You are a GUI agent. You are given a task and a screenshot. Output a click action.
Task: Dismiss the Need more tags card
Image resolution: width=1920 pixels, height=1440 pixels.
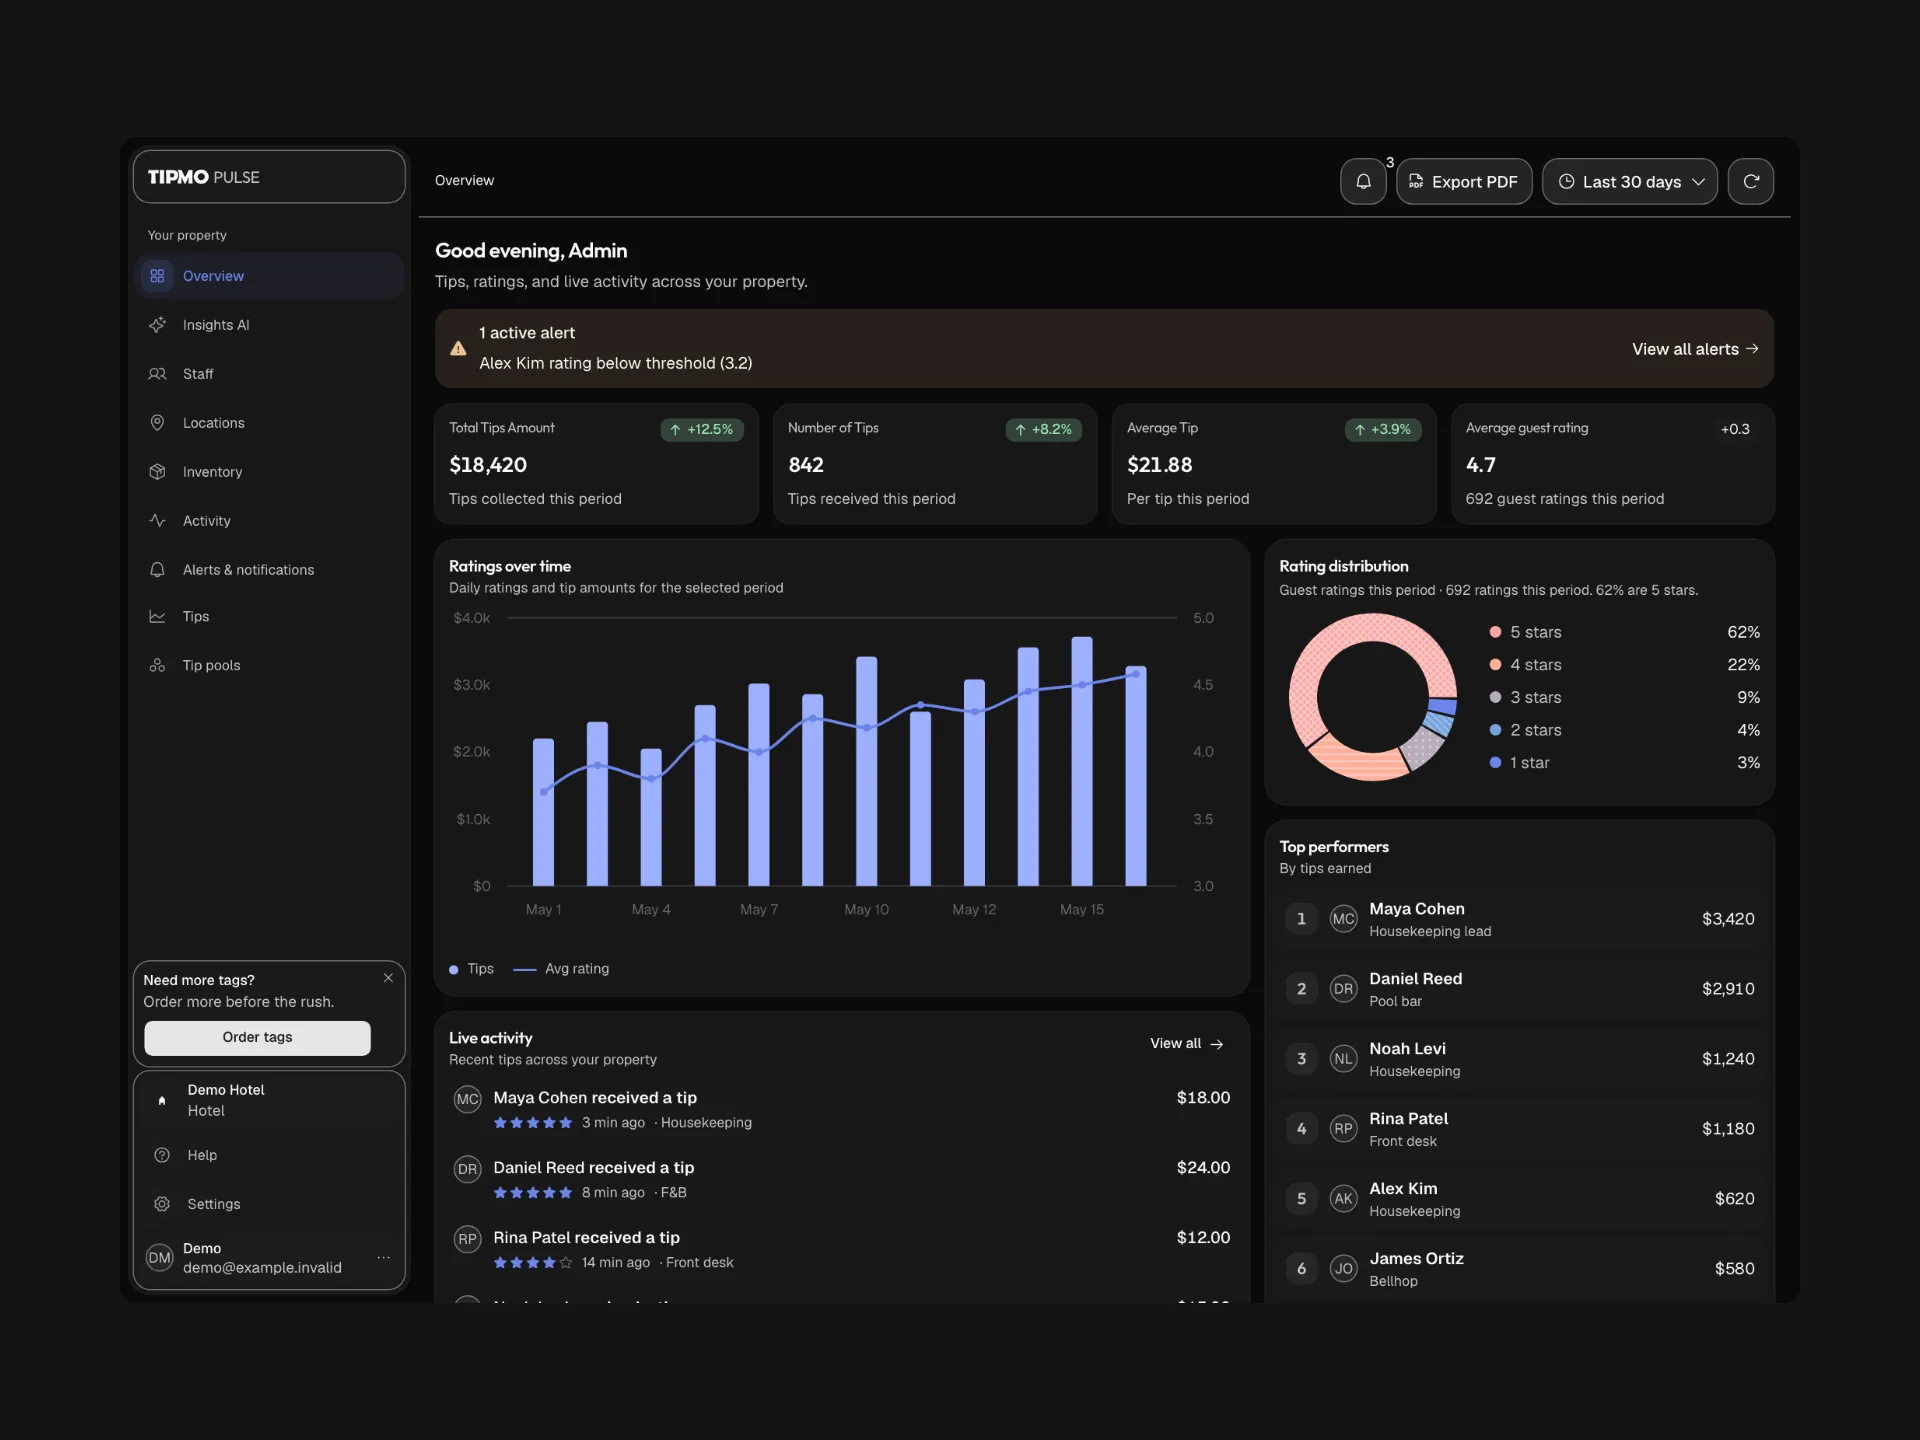388,978
